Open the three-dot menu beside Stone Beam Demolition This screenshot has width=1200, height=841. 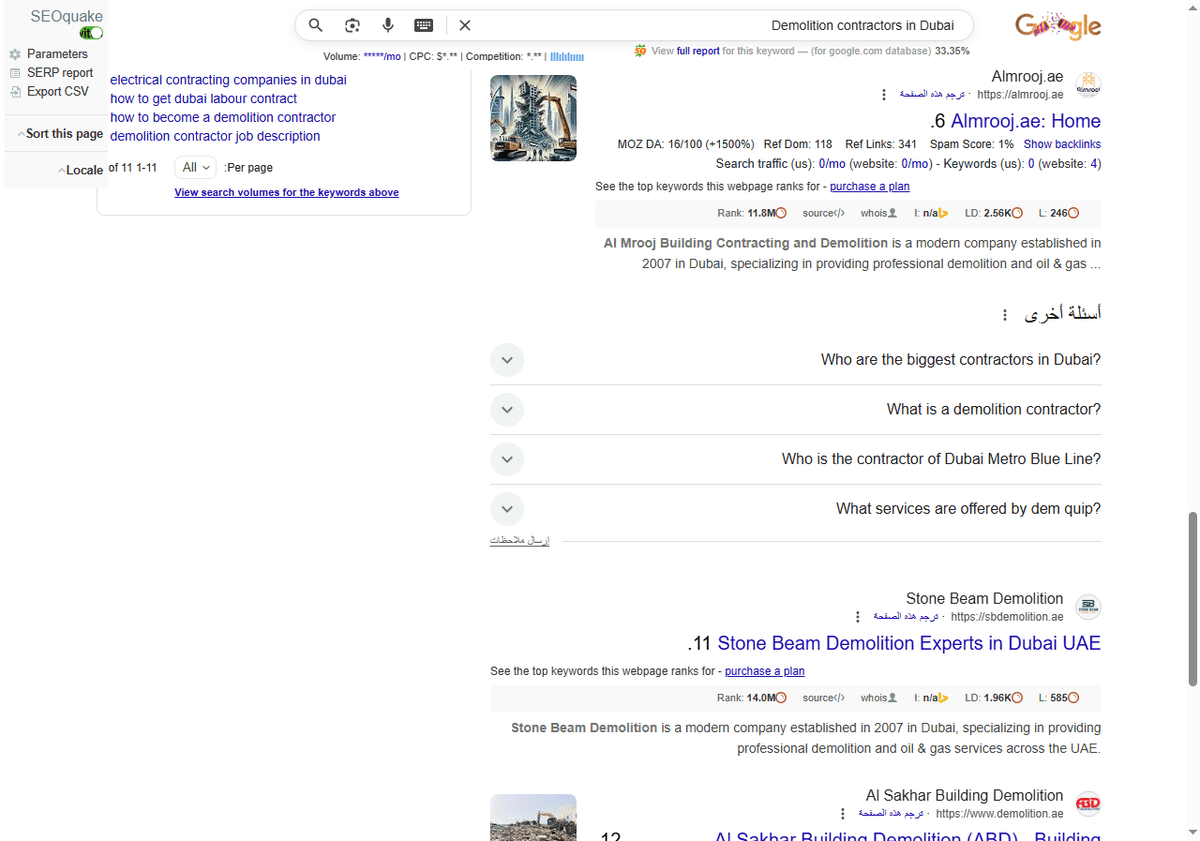pos(858,616)
